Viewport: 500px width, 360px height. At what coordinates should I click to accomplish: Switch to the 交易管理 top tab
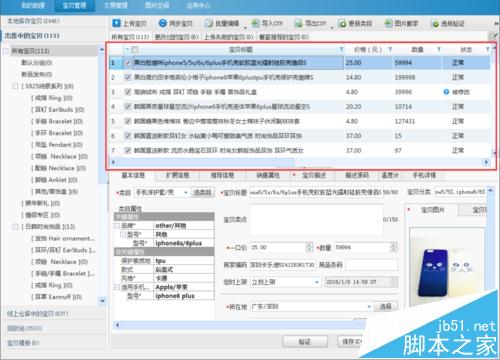(x=116, y=6)
